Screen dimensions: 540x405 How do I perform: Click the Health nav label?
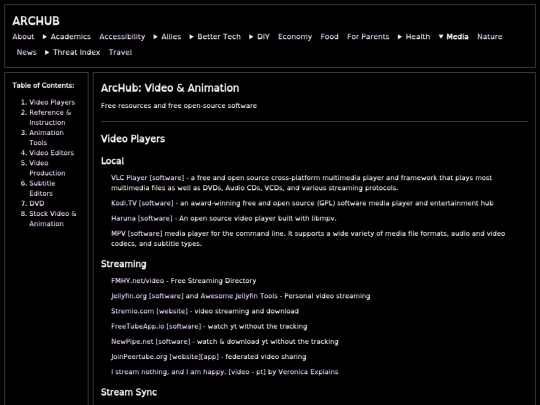pyautogui.click(x=418, y=37)
